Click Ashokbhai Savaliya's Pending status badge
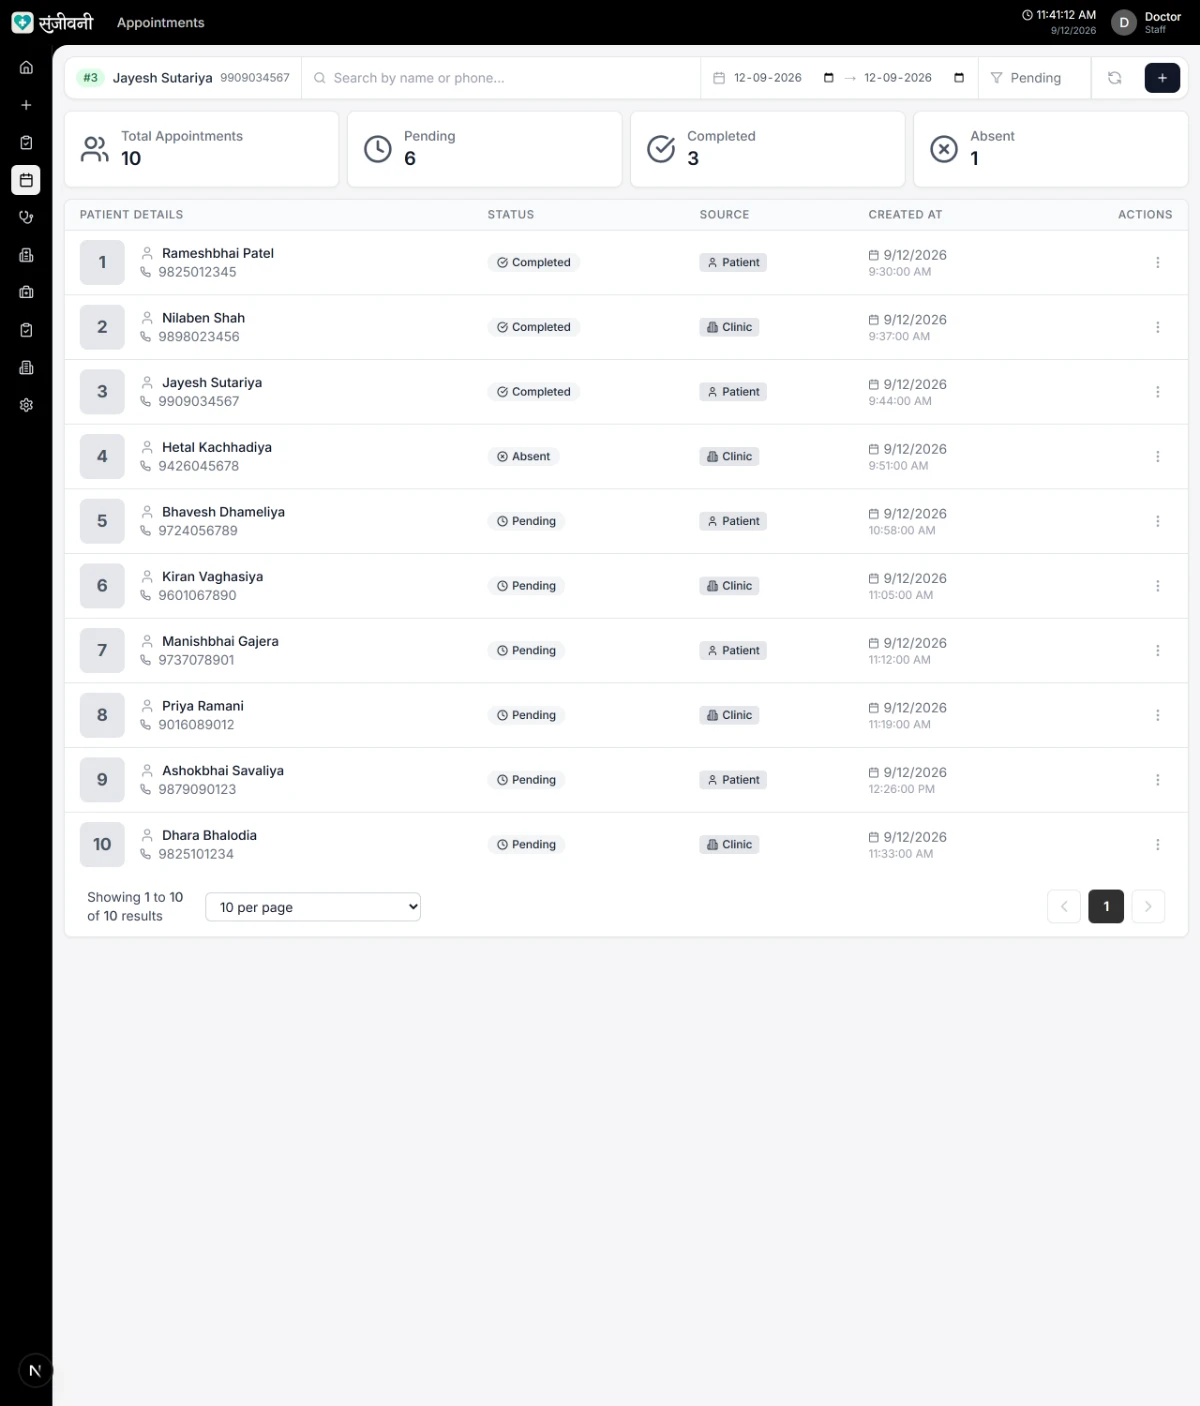 click(x=527, y=780)
